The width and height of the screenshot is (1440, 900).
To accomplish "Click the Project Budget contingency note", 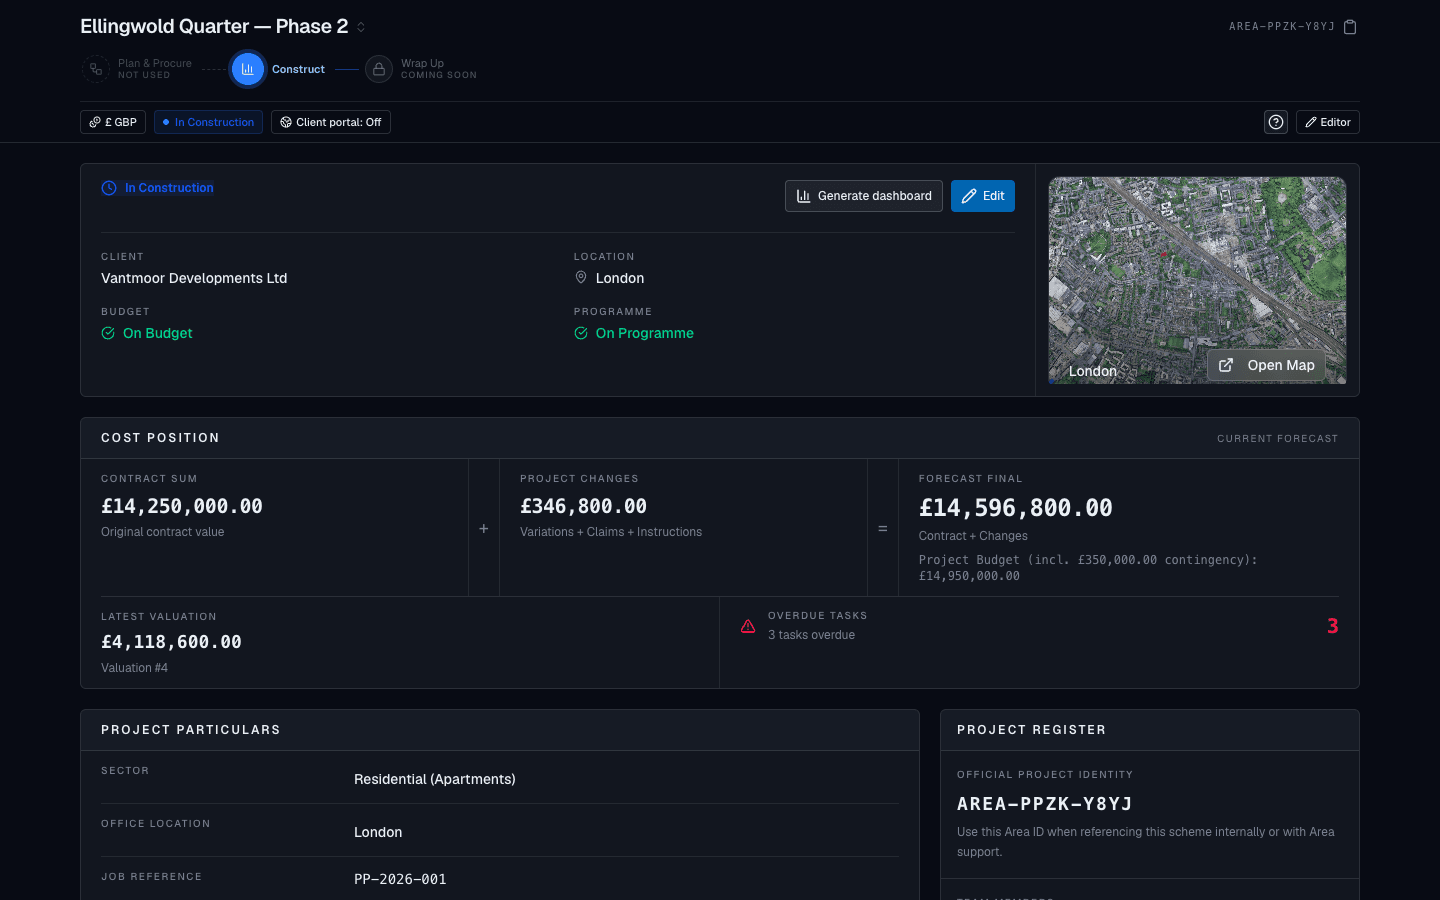I will [x=1088, y=568].
